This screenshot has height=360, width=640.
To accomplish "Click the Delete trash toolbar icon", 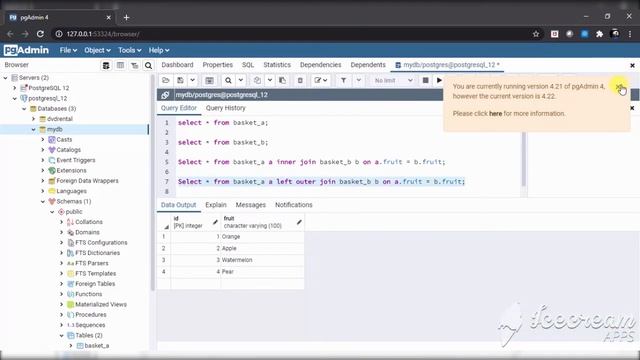I will coord(300,80).
